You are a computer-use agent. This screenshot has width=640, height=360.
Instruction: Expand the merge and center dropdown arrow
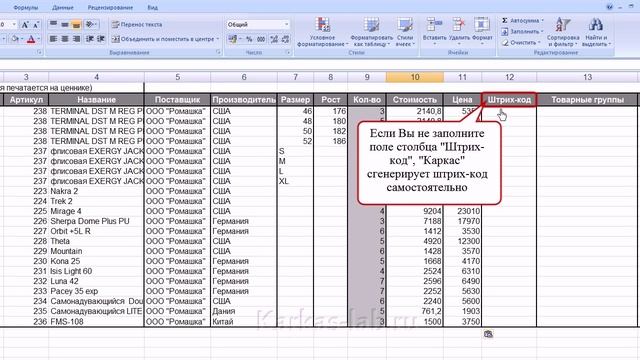218,39
